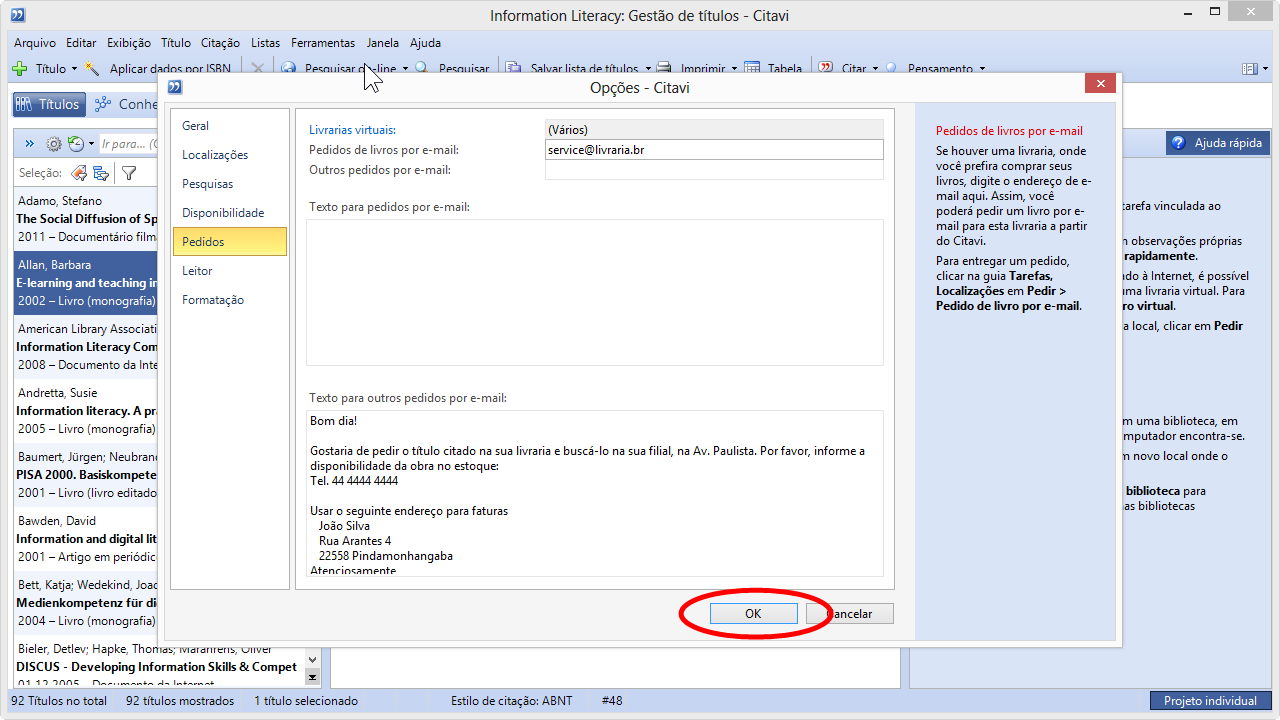Click the Ajuda rápida button
1280x720 pixels.
[1217, 143]
